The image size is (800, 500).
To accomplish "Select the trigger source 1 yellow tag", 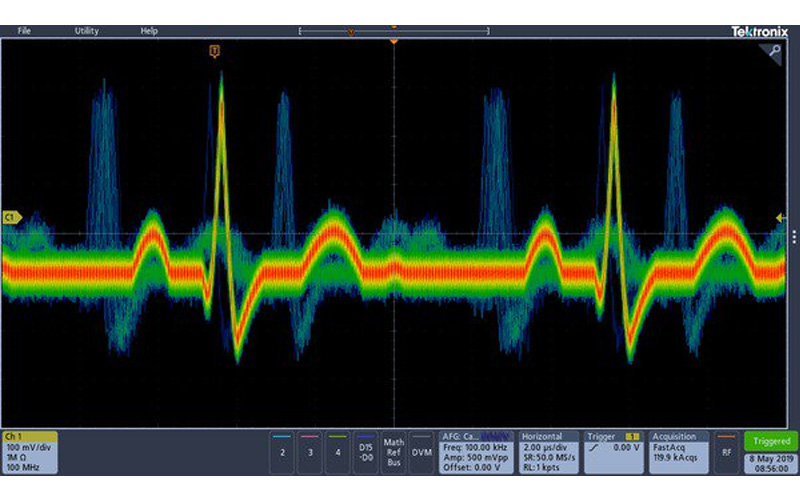I will pos(632,437).
